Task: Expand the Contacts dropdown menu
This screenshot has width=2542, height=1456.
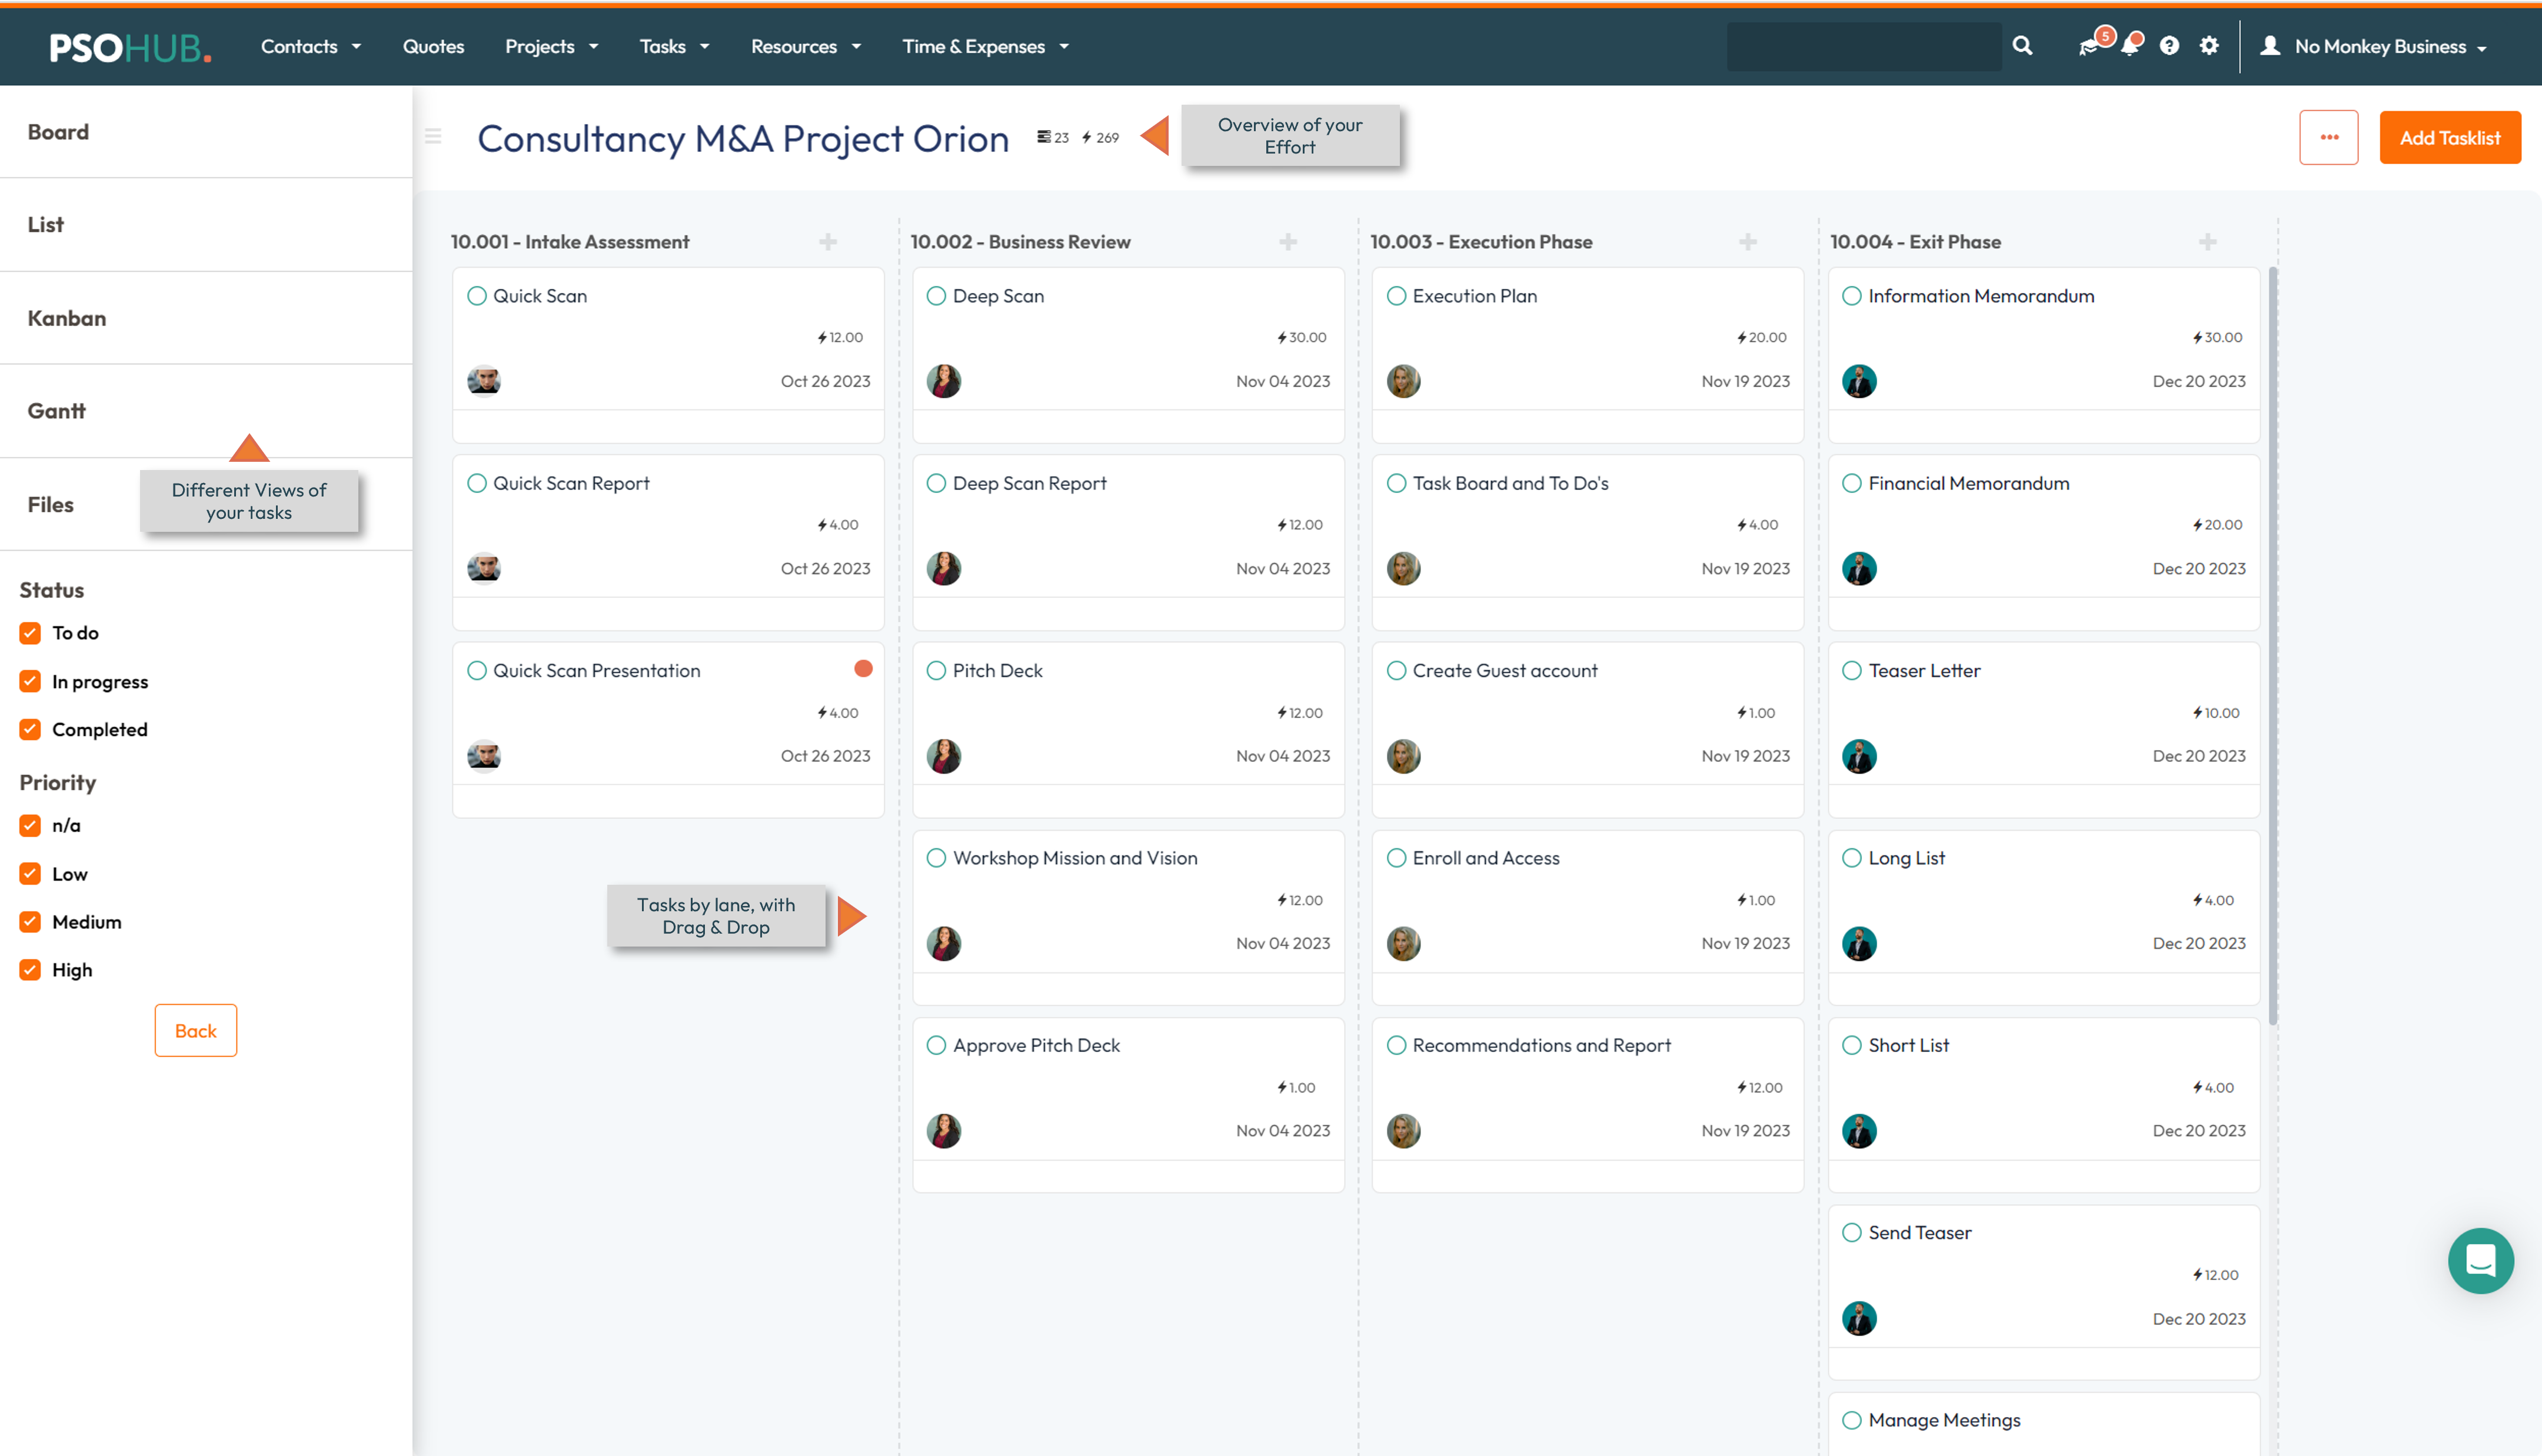Action: [x=310, y=47]
